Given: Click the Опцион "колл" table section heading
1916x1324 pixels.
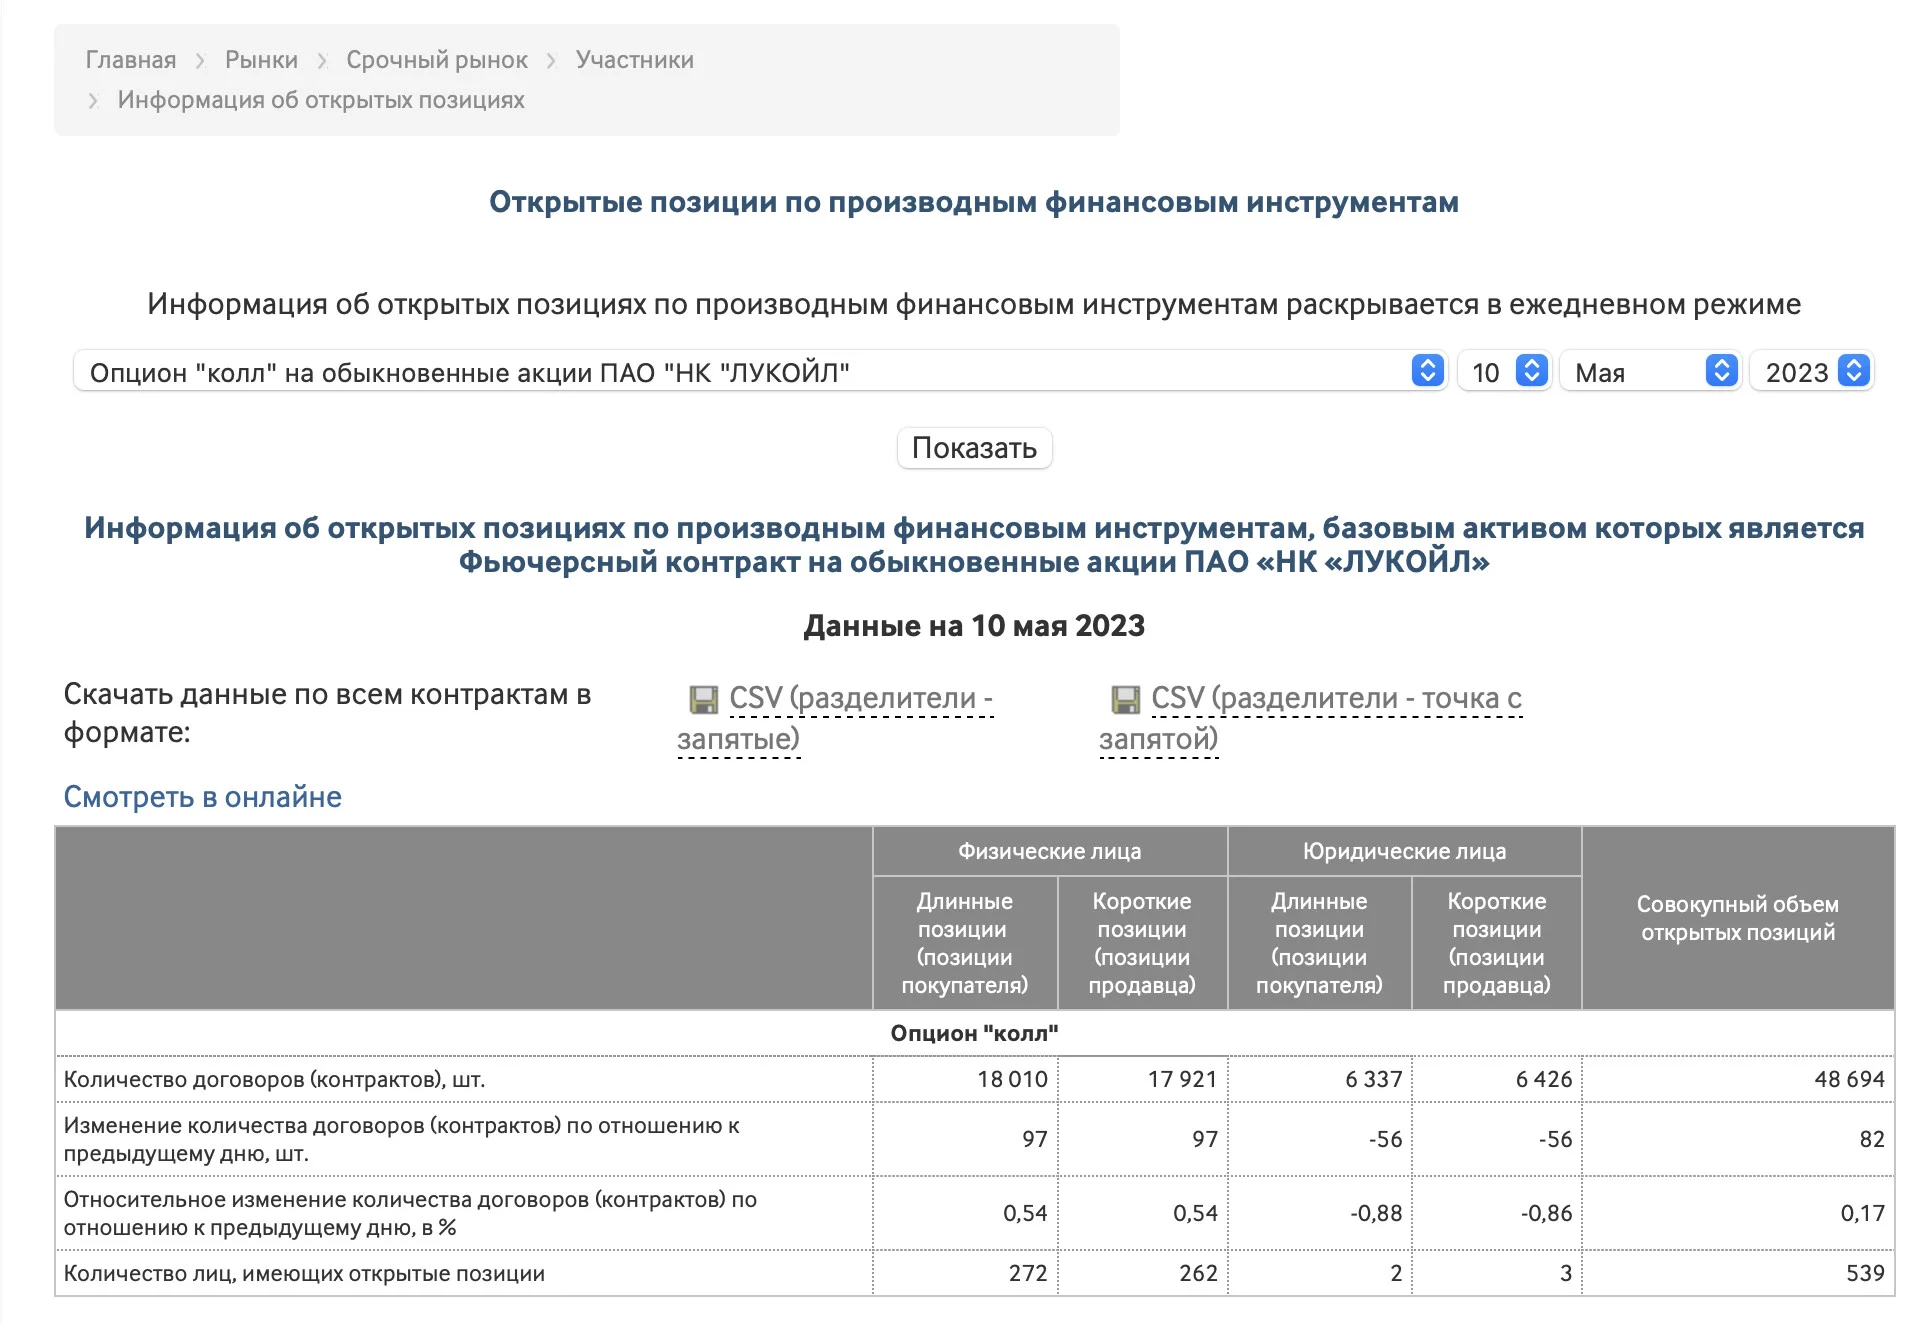Looking at the screenshot, I should click(974, 1033).
